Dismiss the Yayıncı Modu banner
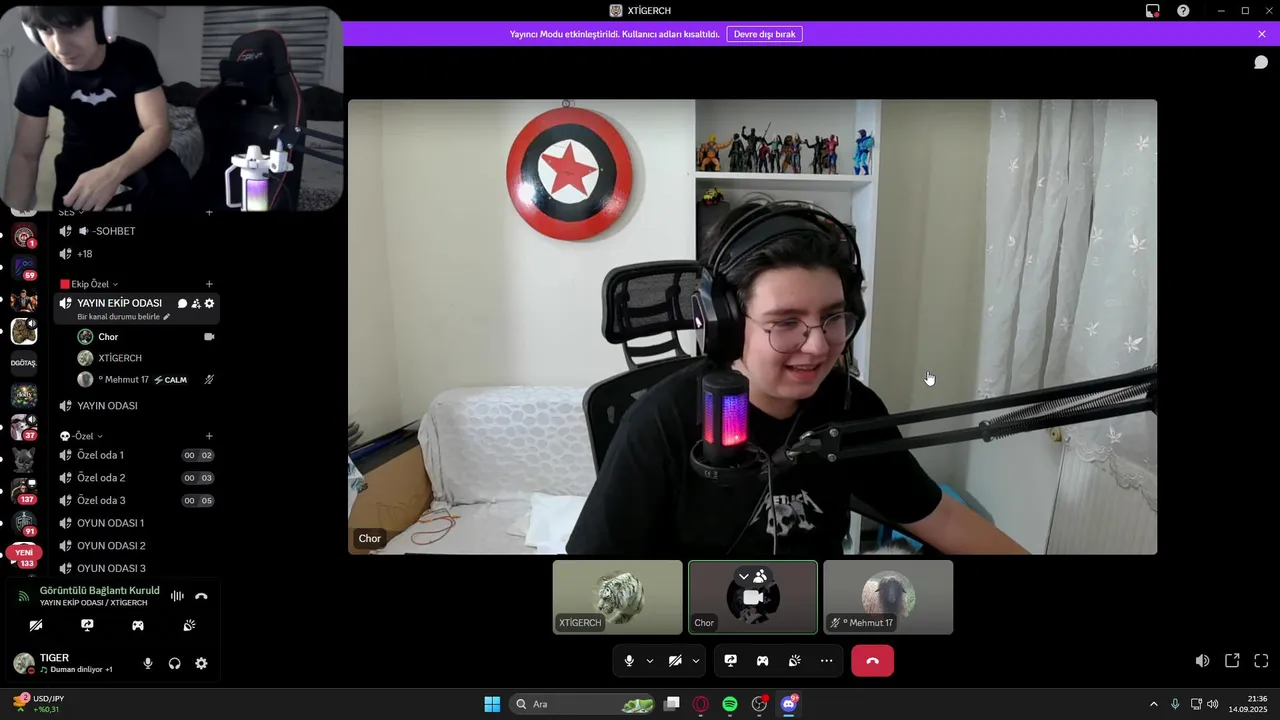This screenshot has width=1280, height=720. tap(1262, 34)
